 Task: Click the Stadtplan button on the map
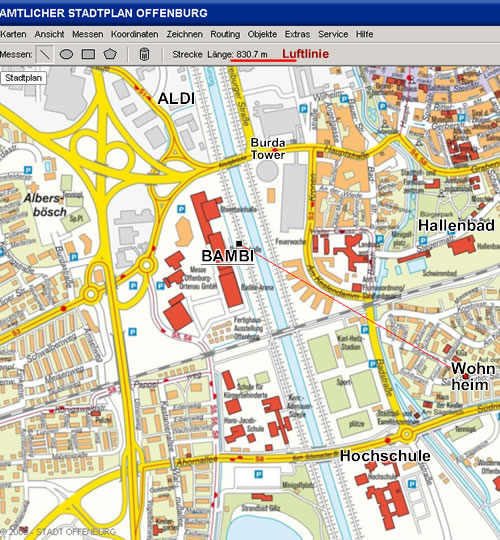pos(23,78)
